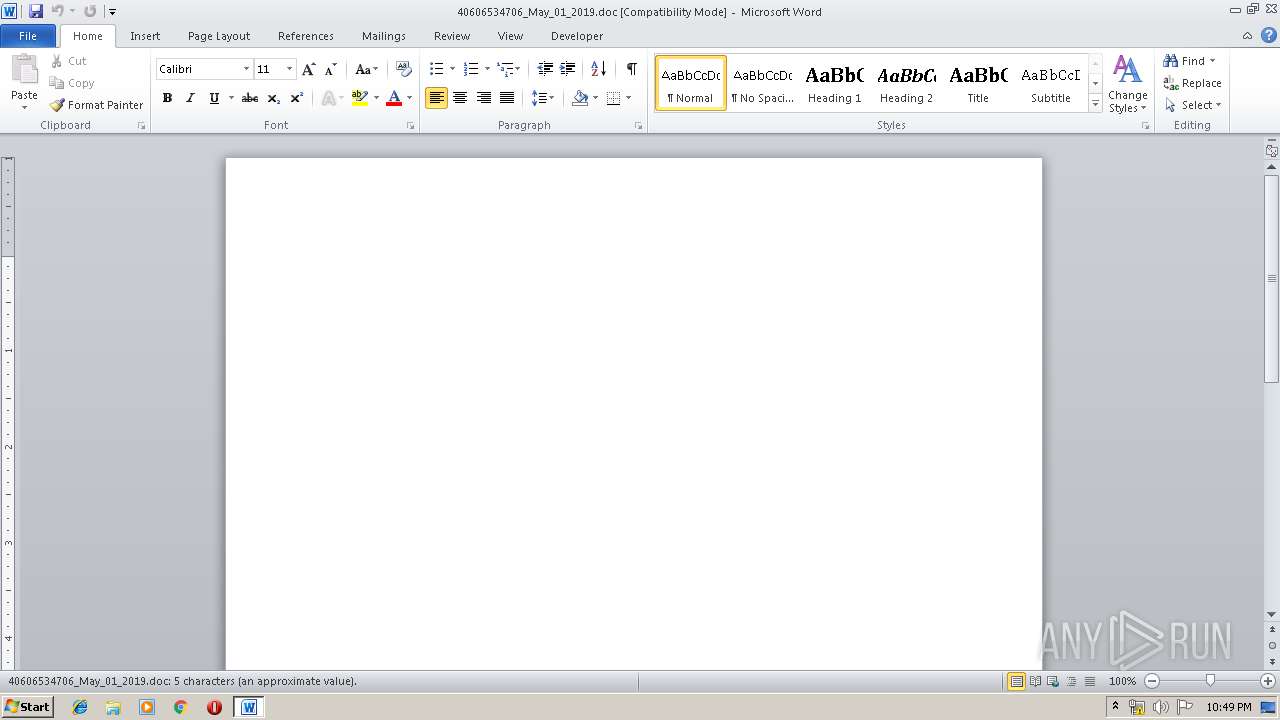The width and height of the screenshot is (1280, 720).
Task: Toggle Strikethrough formatting
Action: click(250, 98)
